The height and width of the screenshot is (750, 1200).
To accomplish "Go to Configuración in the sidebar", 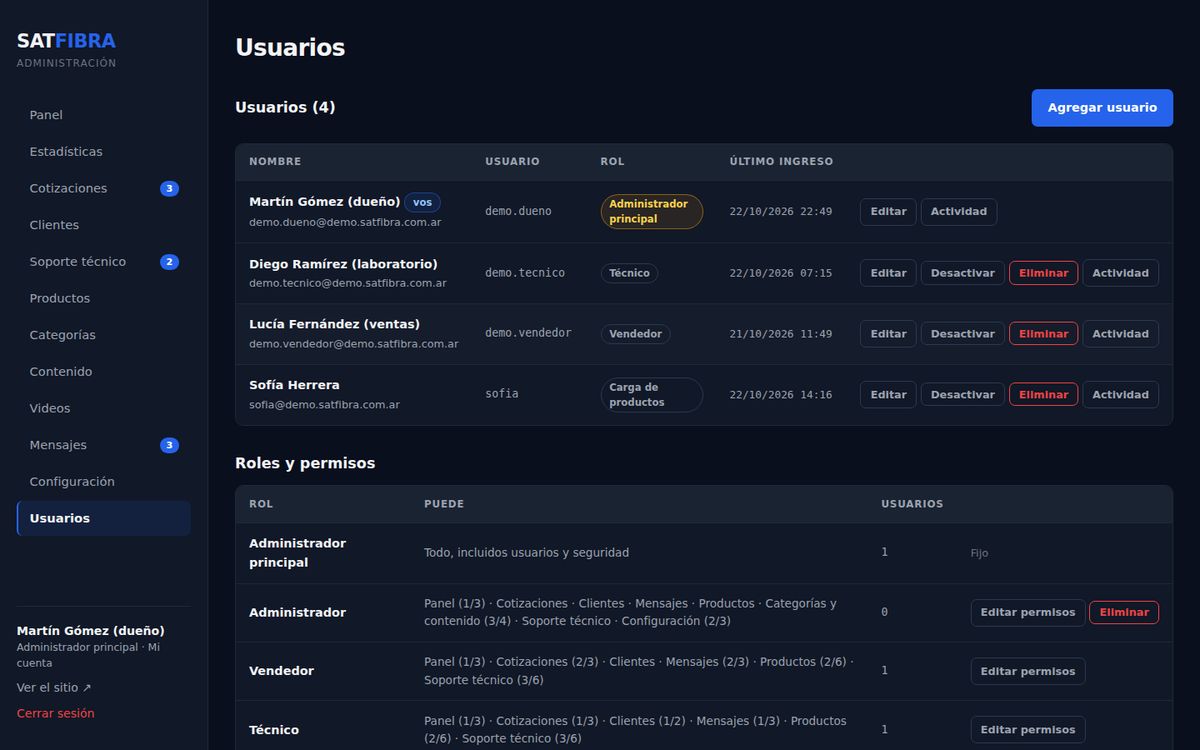I will [x=103, y=482].
